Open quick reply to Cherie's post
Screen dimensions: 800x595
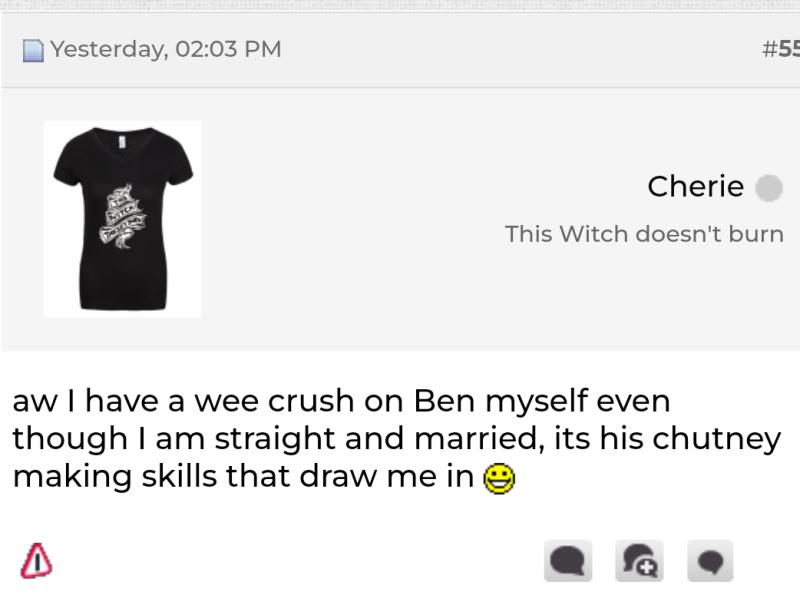click(710, 561)
